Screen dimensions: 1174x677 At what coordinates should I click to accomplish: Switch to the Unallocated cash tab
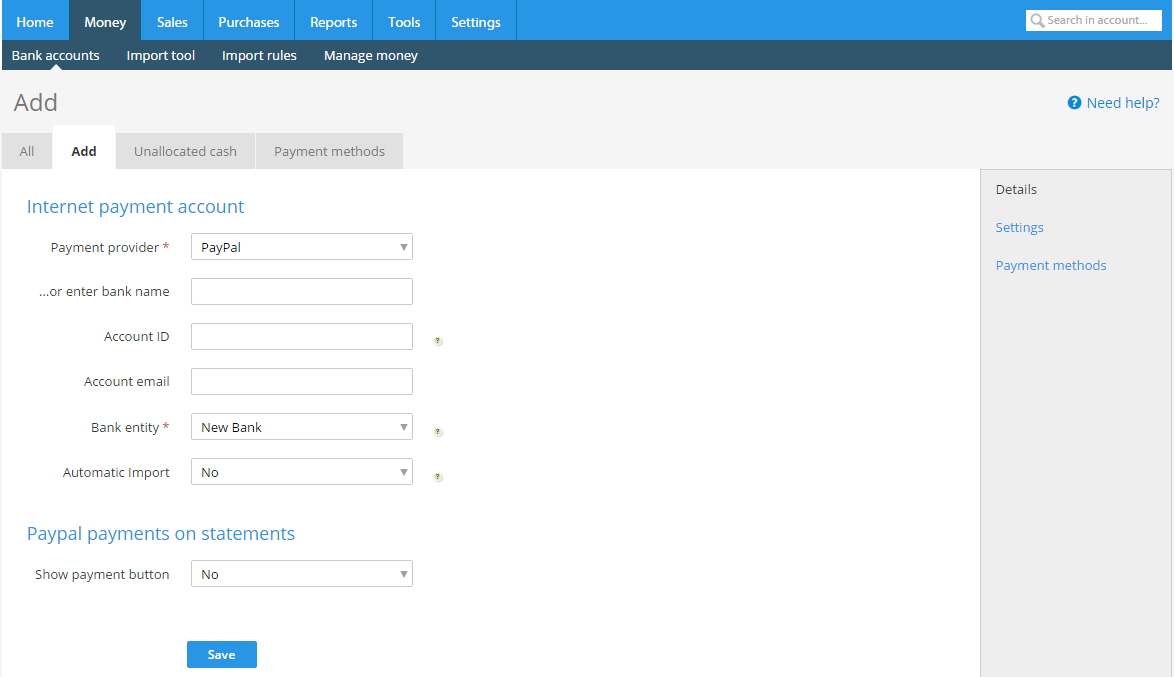[185, 152]
